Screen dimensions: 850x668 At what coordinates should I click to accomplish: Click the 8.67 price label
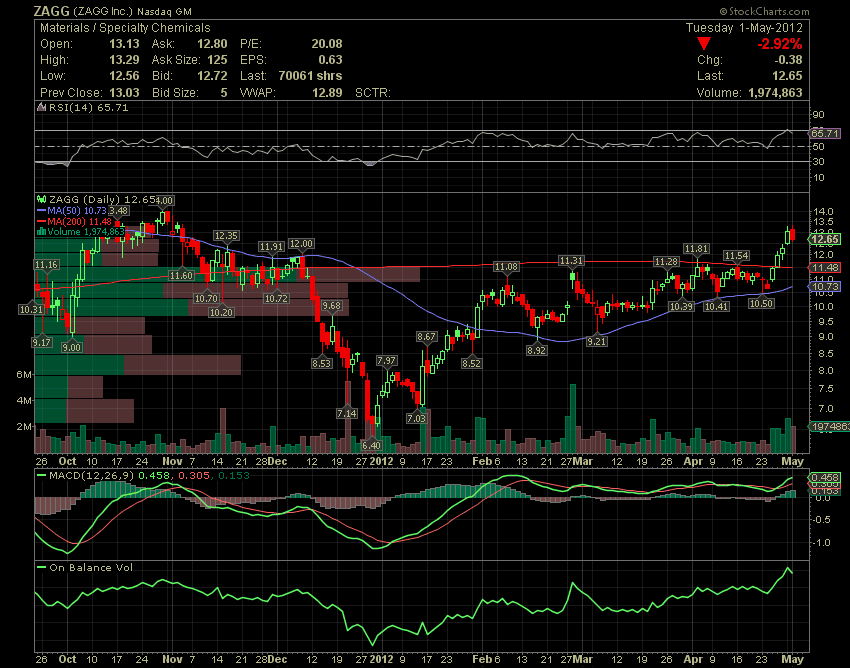click(x=426, y=337)
